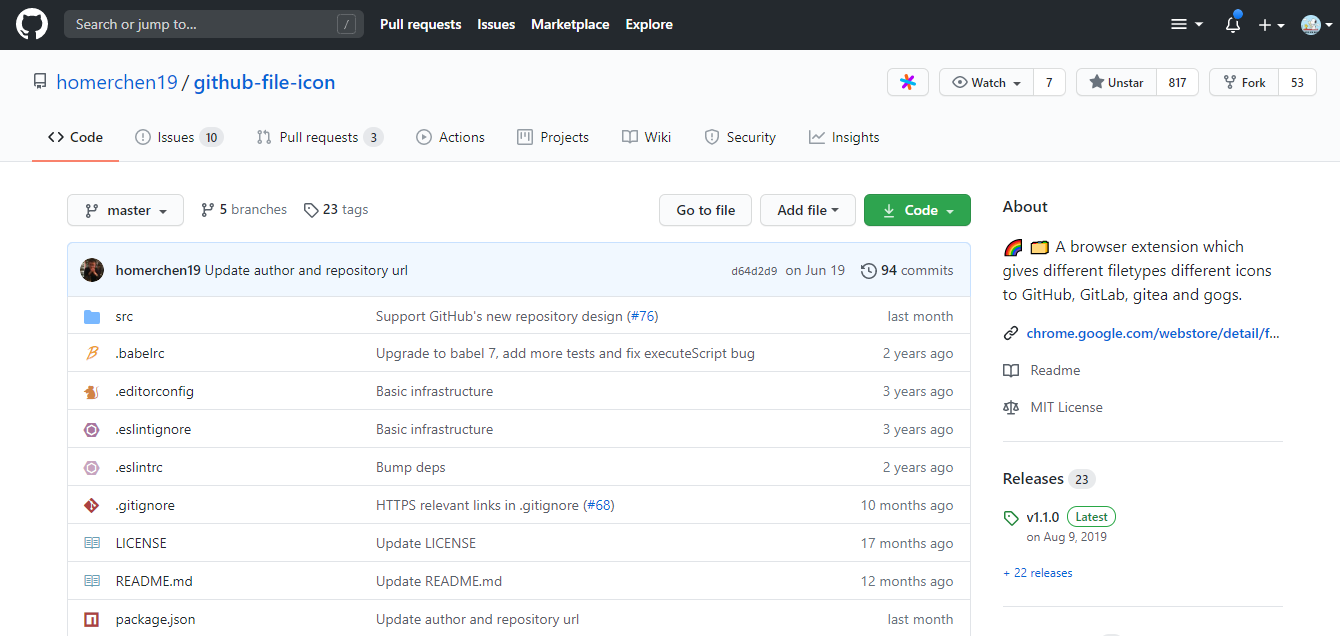Image resolution: width=1340 pixels, height=636 pixels.
Task: Open commit hash d64d2d9
Action: [x=754, y=271]
